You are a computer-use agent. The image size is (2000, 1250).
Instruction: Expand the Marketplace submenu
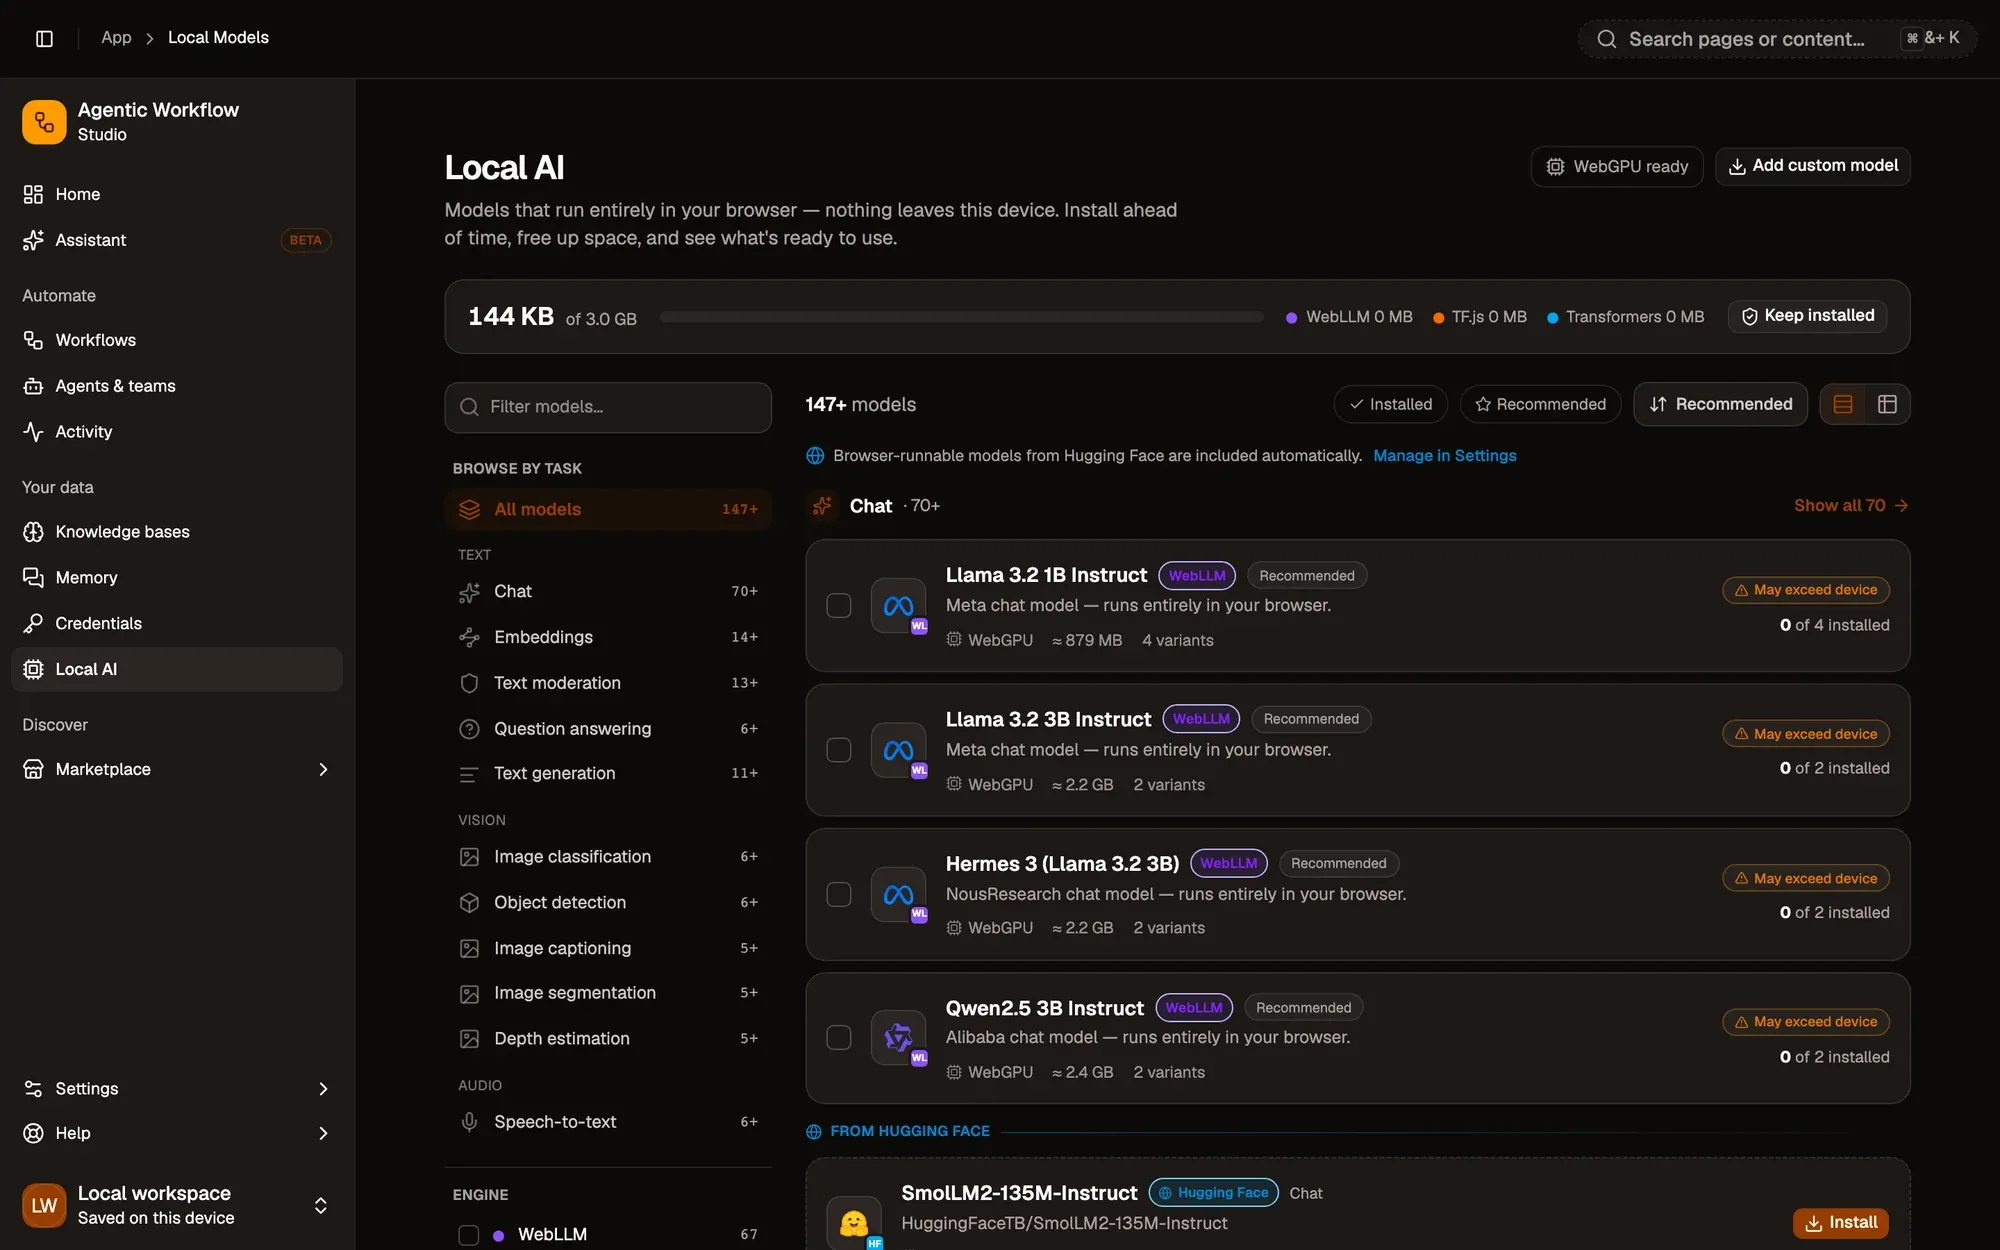(x=323, y=769)
